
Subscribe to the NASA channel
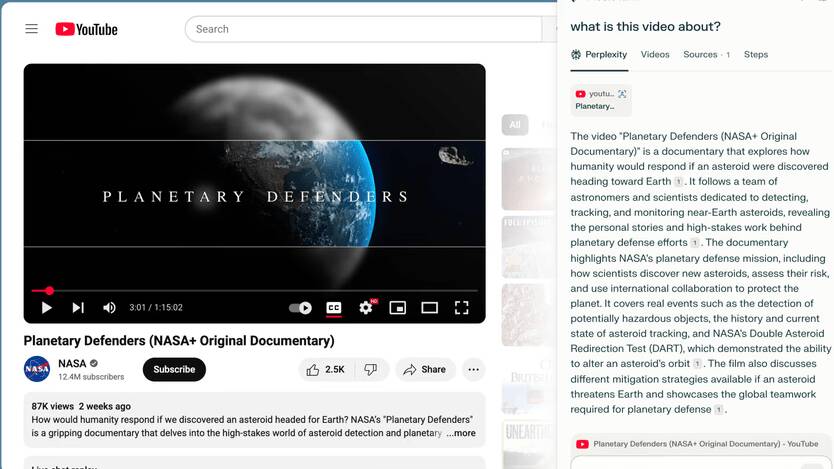[174, 369]
